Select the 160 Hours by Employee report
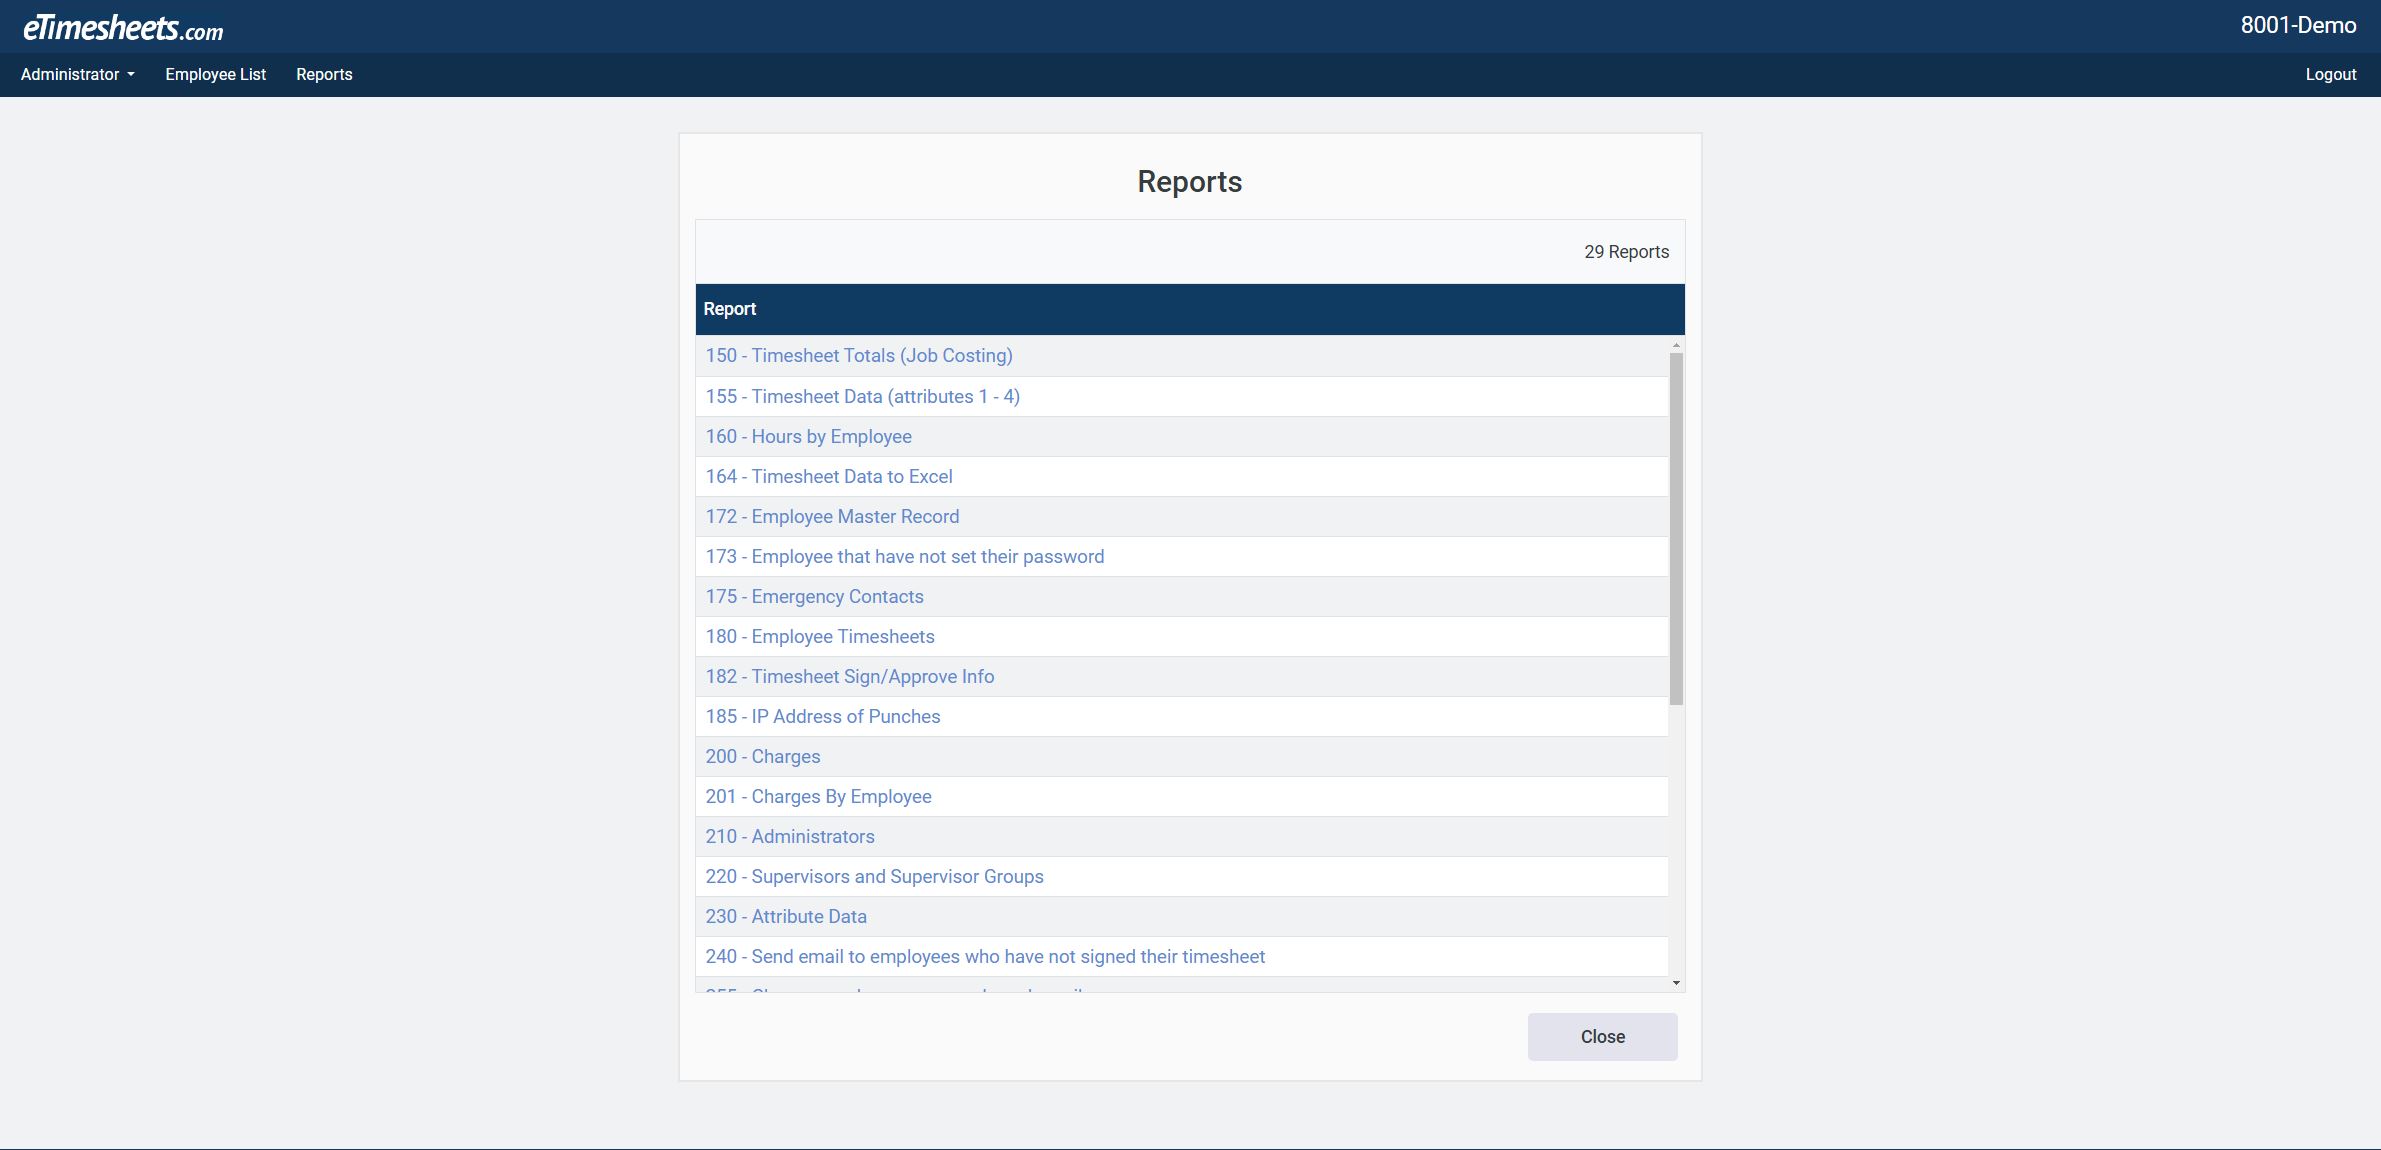Image resolution: width=2381 pixels, height=1150 pixels. [x=808, y=437]
